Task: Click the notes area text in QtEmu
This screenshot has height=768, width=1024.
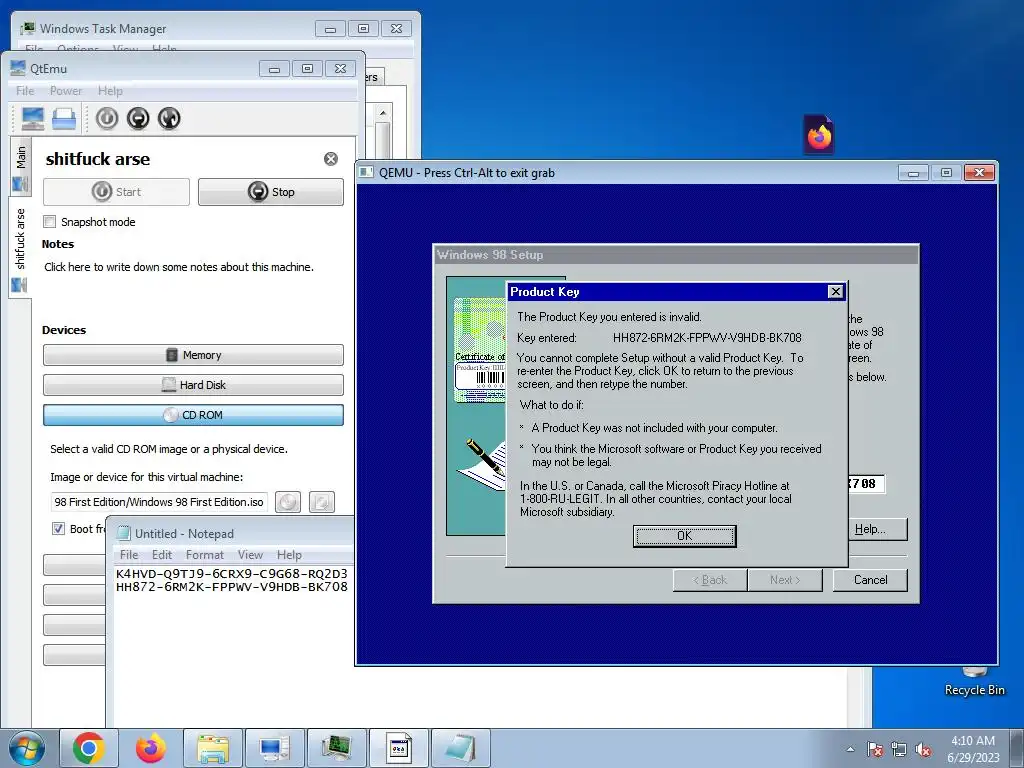Action: click(x=179, y=267)
